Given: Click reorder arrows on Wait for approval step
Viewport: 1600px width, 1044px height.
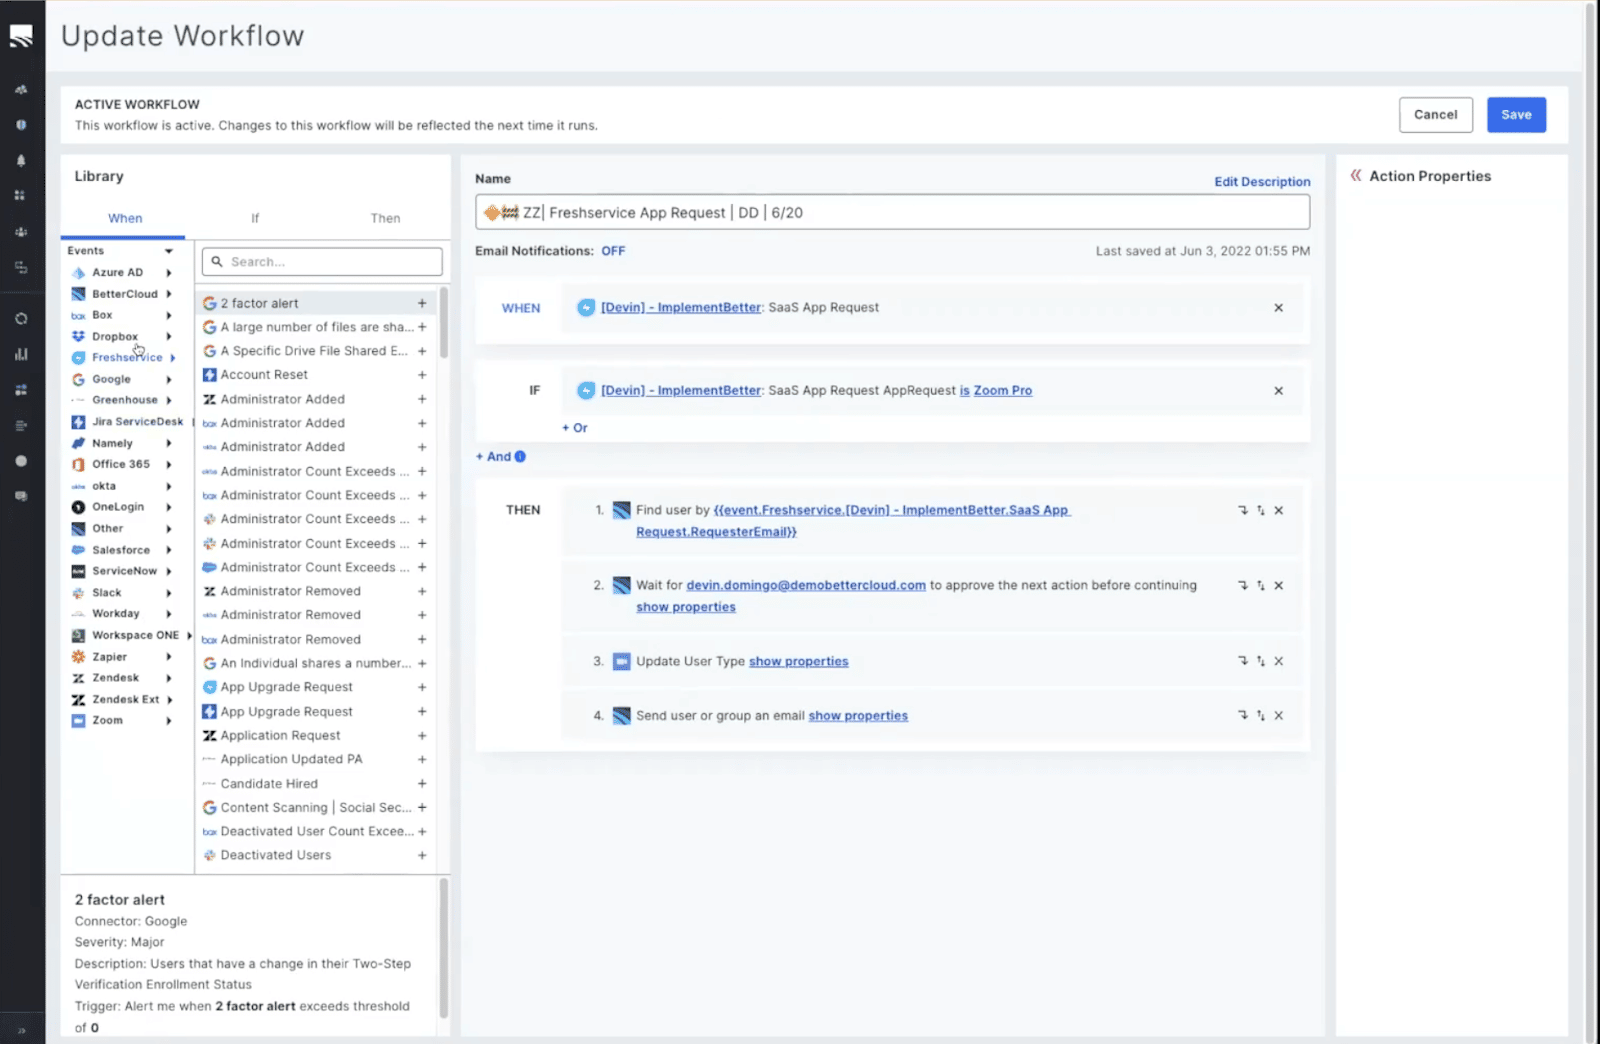Looking at the screenshot, I should coord(1260,586).
